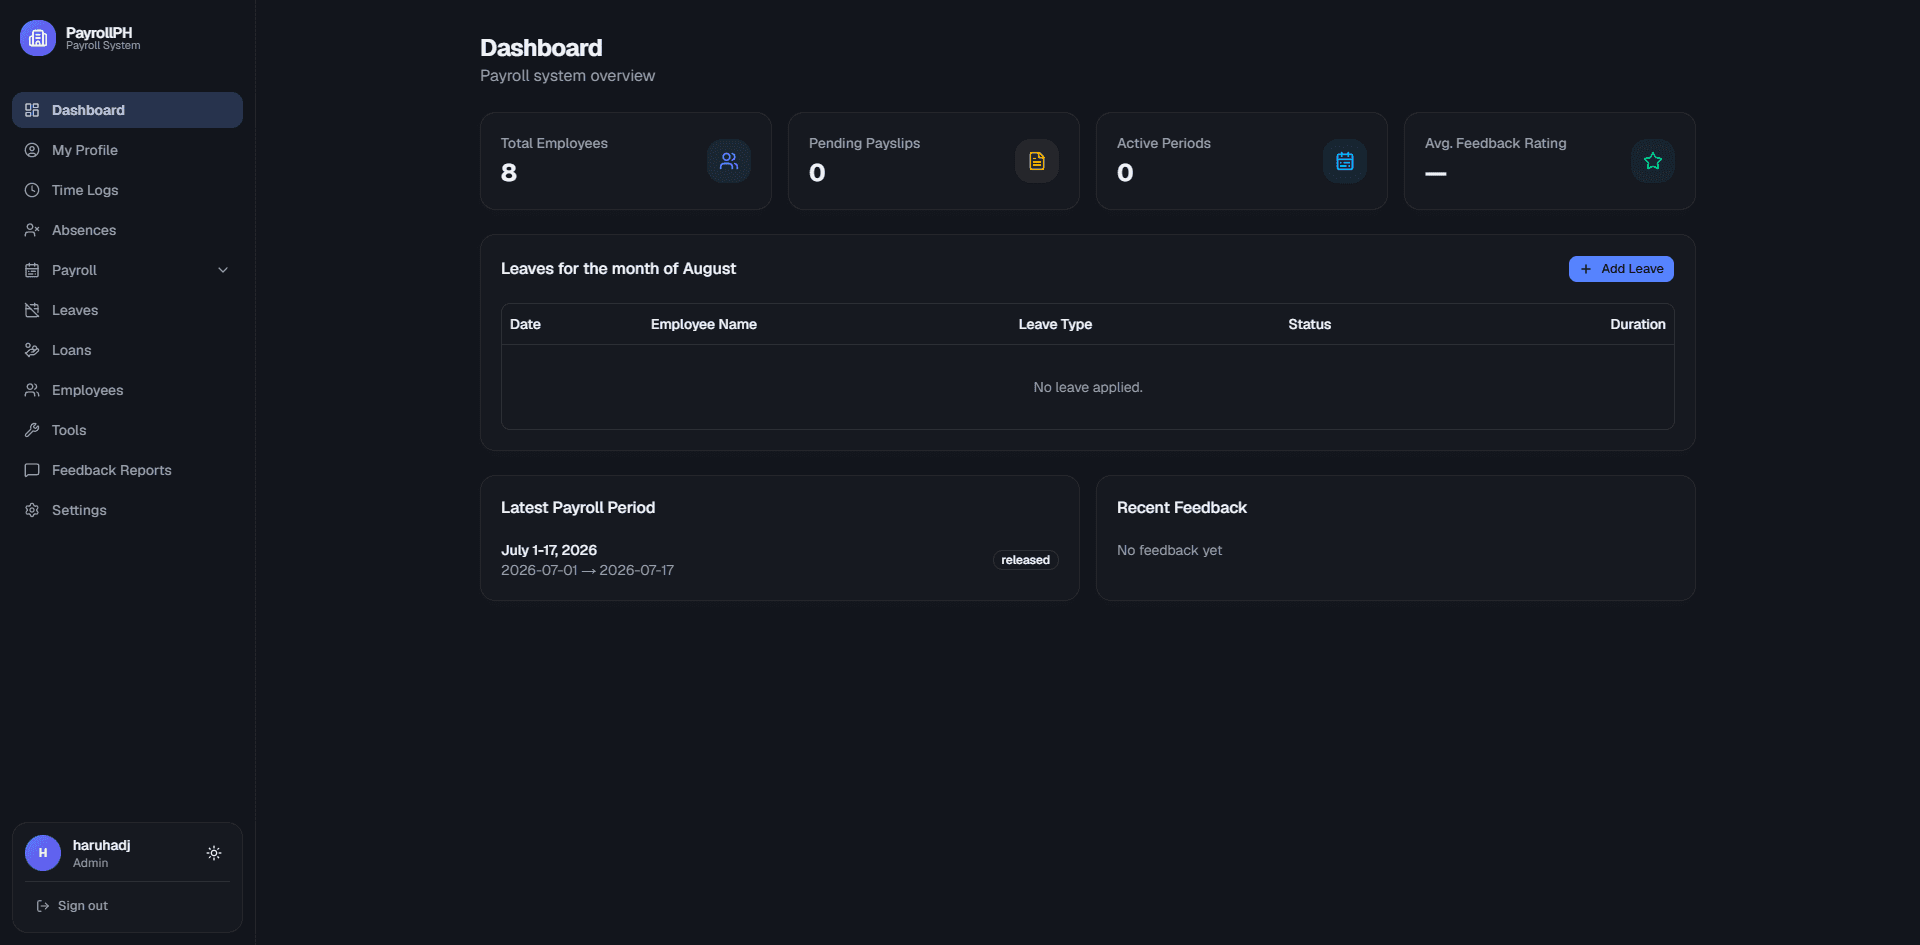Click the Absences person icon
Image resolution: width=1920 pixels, height=945 pixels.
point(32,230)
